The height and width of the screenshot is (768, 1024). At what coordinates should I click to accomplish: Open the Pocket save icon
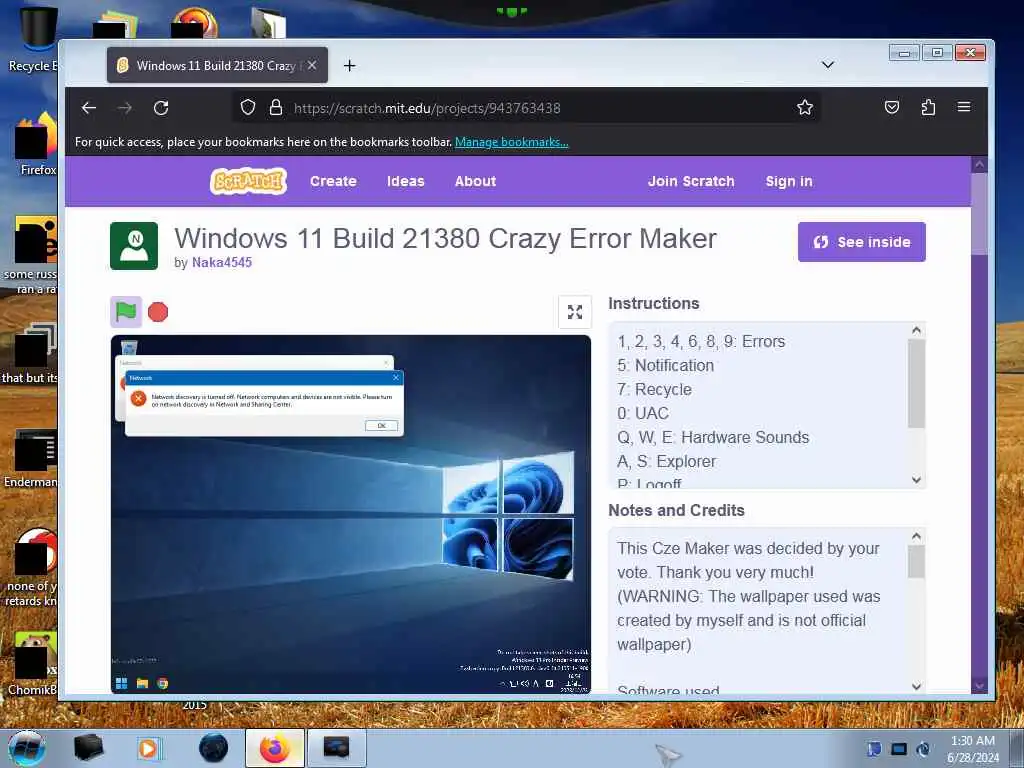891,108
